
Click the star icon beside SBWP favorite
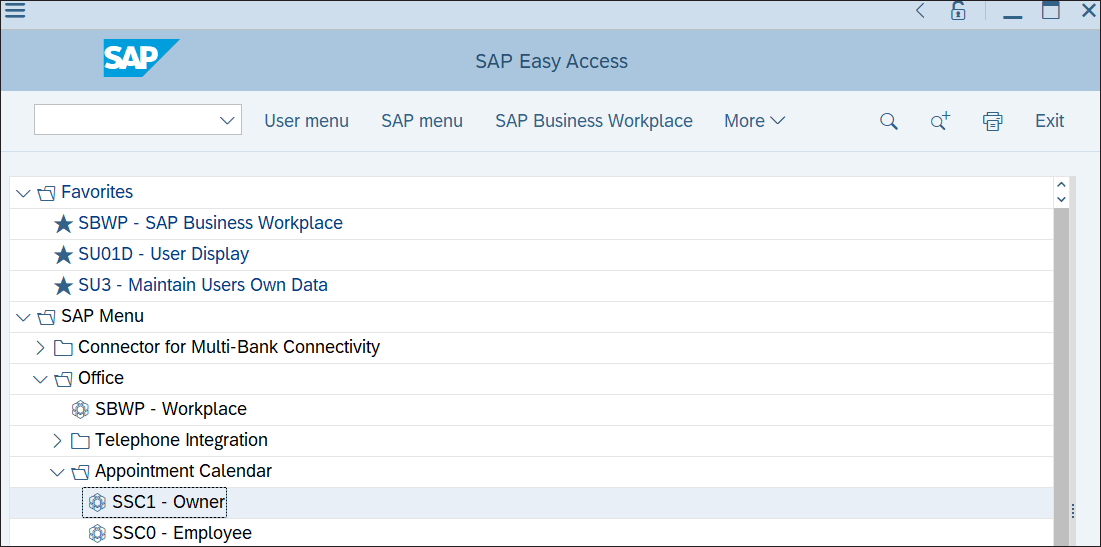(64, 224)
